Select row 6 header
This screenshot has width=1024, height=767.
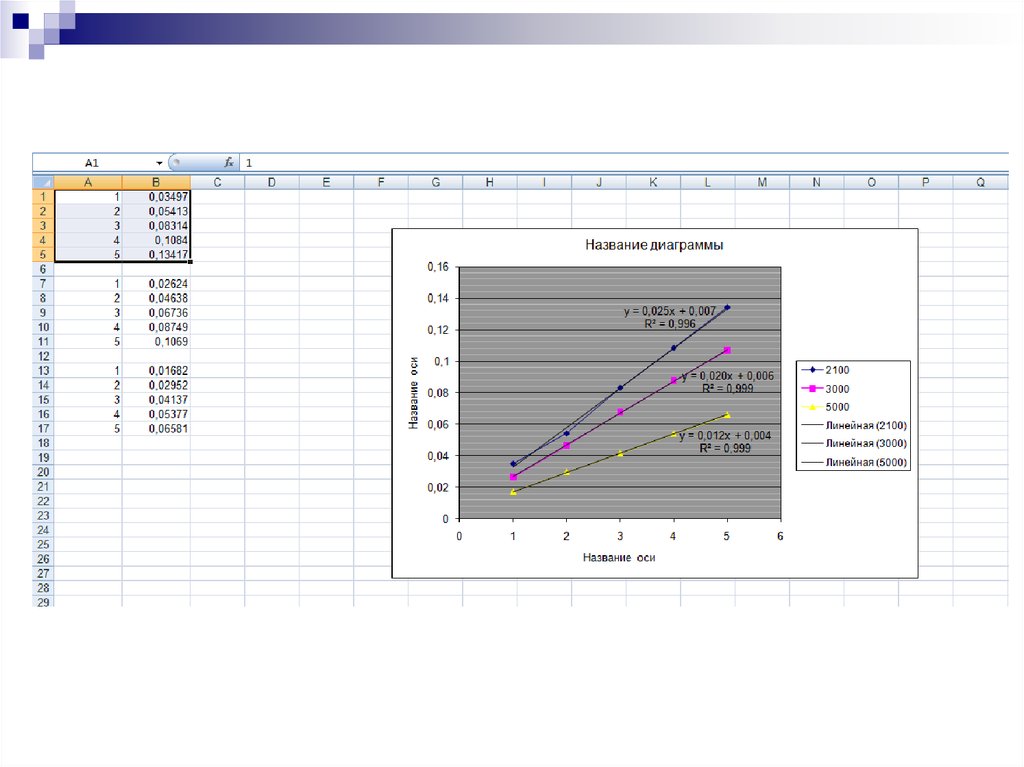click(x=43, y=270)
